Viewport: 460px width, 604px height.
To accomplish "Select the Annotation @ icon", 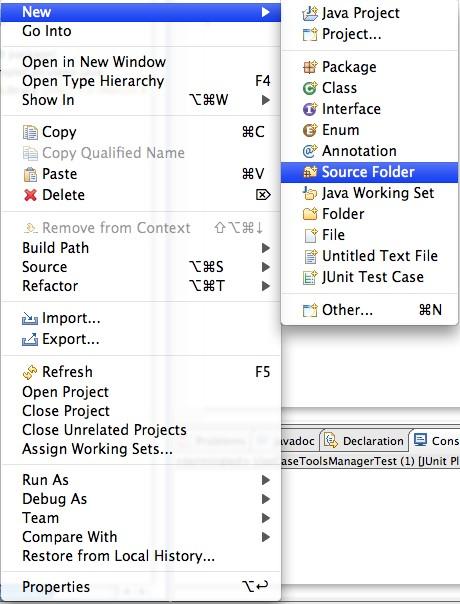I will click(310, 151).
